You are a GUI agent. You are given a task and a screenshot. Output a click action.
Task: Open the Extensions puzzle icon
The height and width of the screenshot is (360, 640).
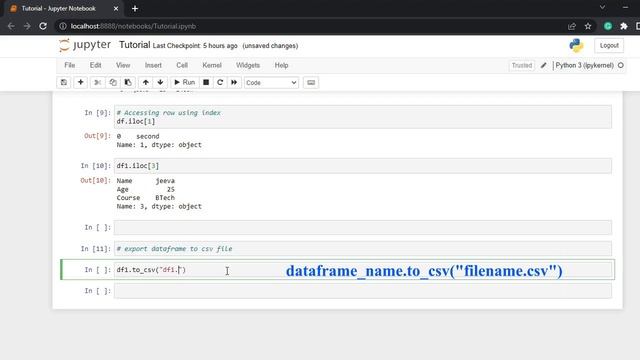(624, 26)
